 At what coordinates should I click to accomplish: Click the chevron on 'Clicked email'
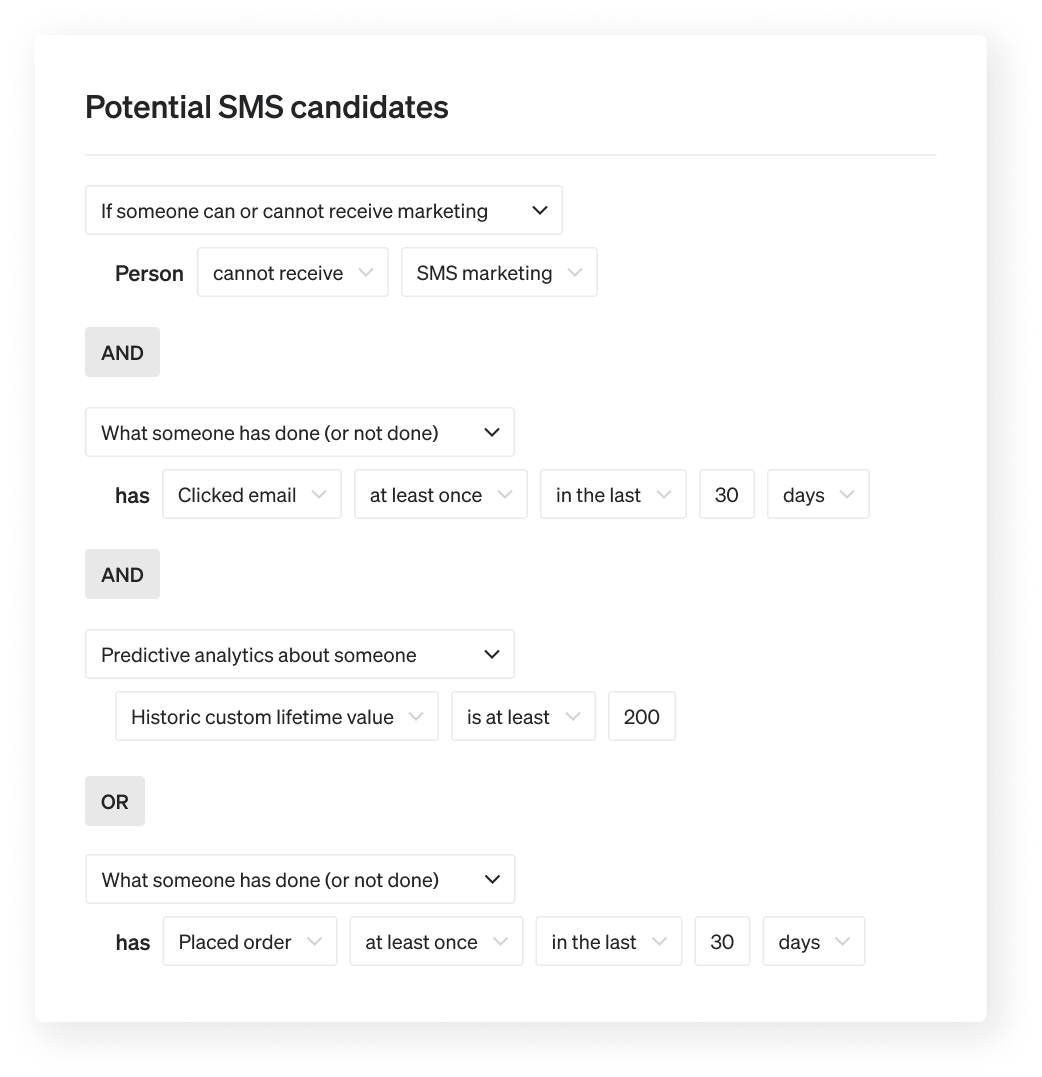coord(319,494)
